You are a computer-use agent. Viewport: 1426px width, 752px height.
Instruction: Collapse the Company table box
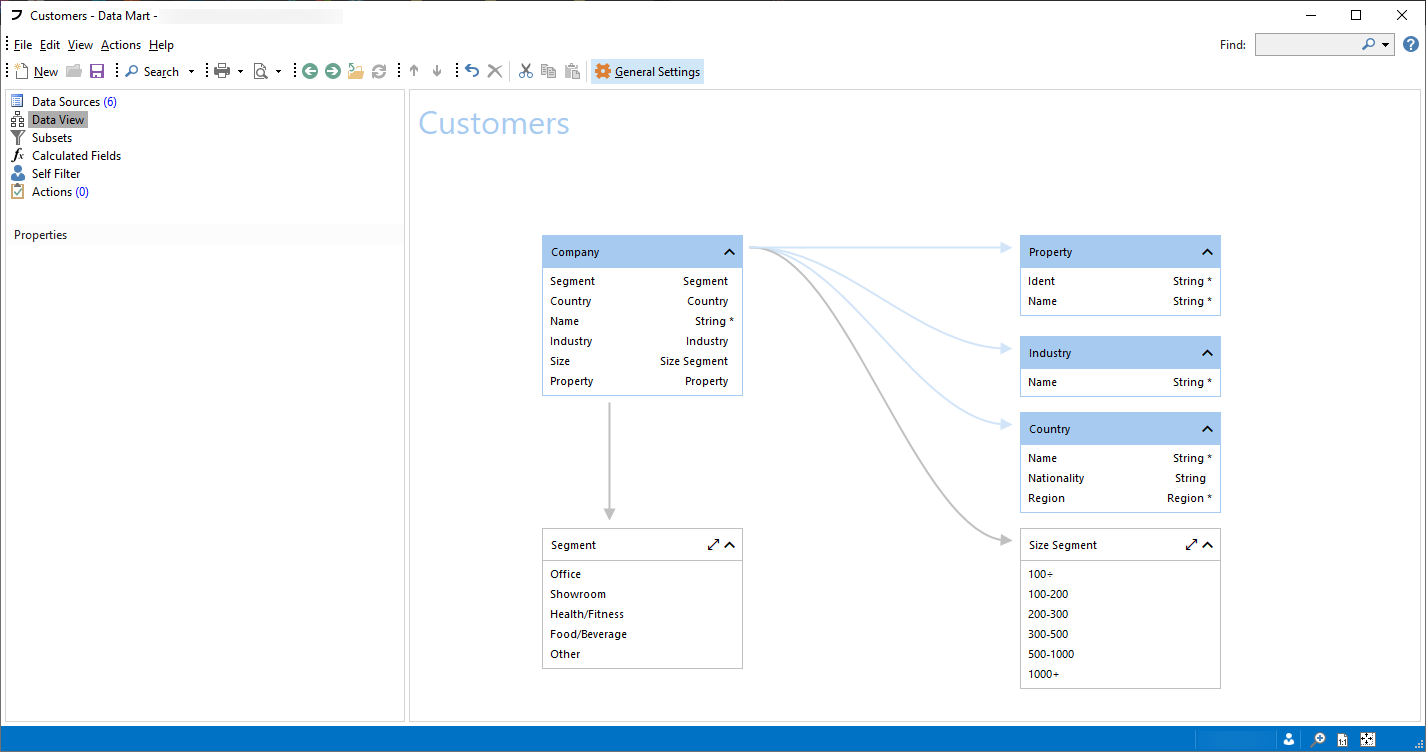[729, 252]
